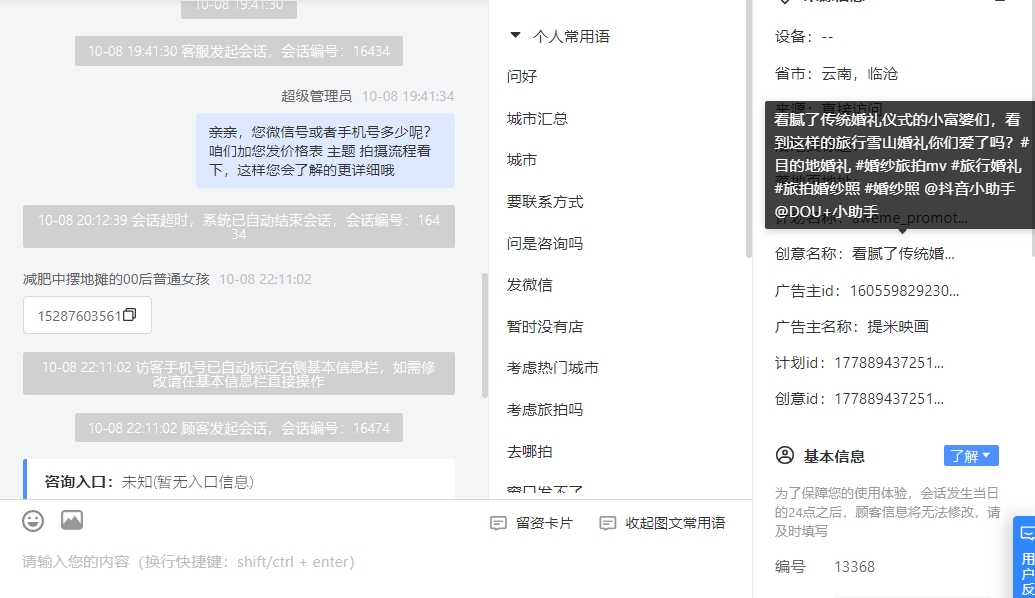Insert the 城市汇总 quick phrase
The image size is (1035, 598).
pyautogui.click(x=537, y=119)
